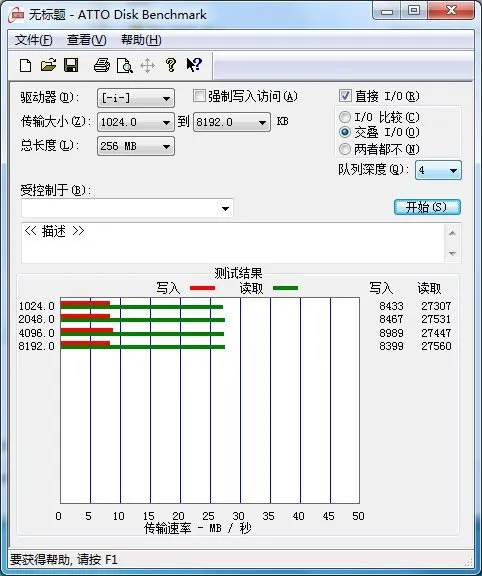This screenshot has height=576, width=482.
Task: Expand the transfer size 8192.0 dropdown
Action: [232, 122]
